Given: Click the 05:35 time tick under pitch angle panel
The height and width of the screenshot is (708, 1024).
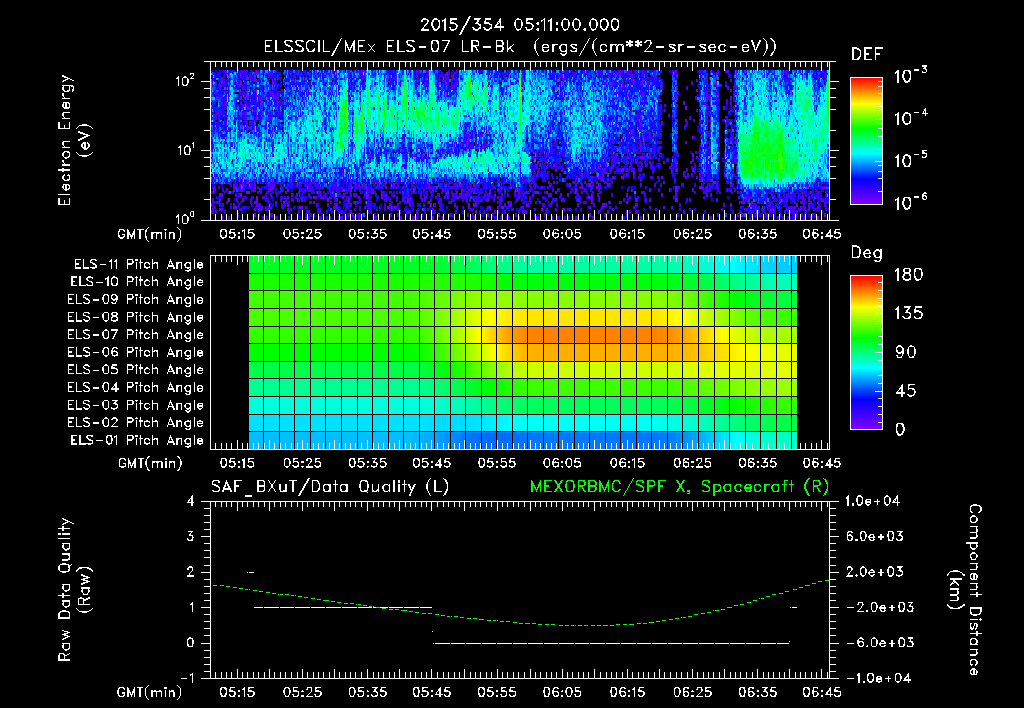Looking at the screenshot, I should click(367, 463).
